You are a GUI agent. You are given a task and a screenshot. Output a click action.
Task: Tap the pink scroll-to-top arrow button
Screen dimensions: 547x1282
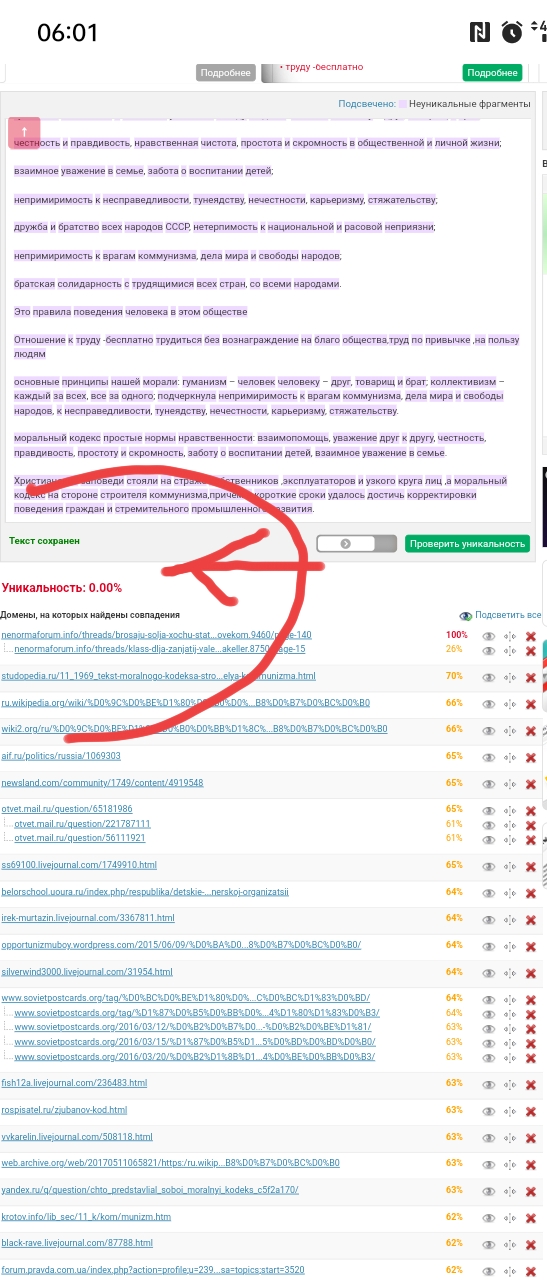coord(24,133)
